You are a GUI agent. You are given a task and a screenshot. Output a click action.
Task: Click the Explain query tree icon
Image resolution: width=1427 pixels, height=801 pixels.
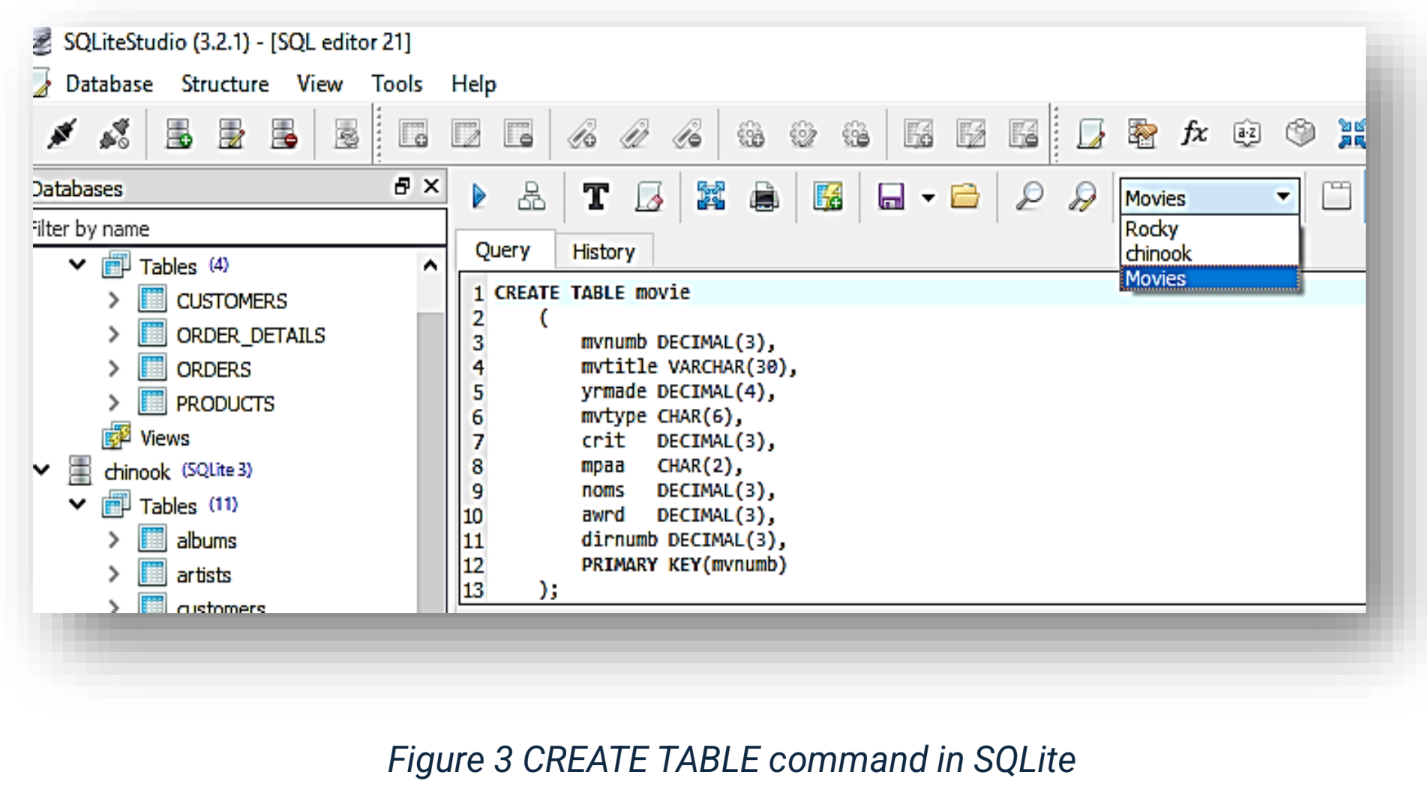tap(532, 197)
